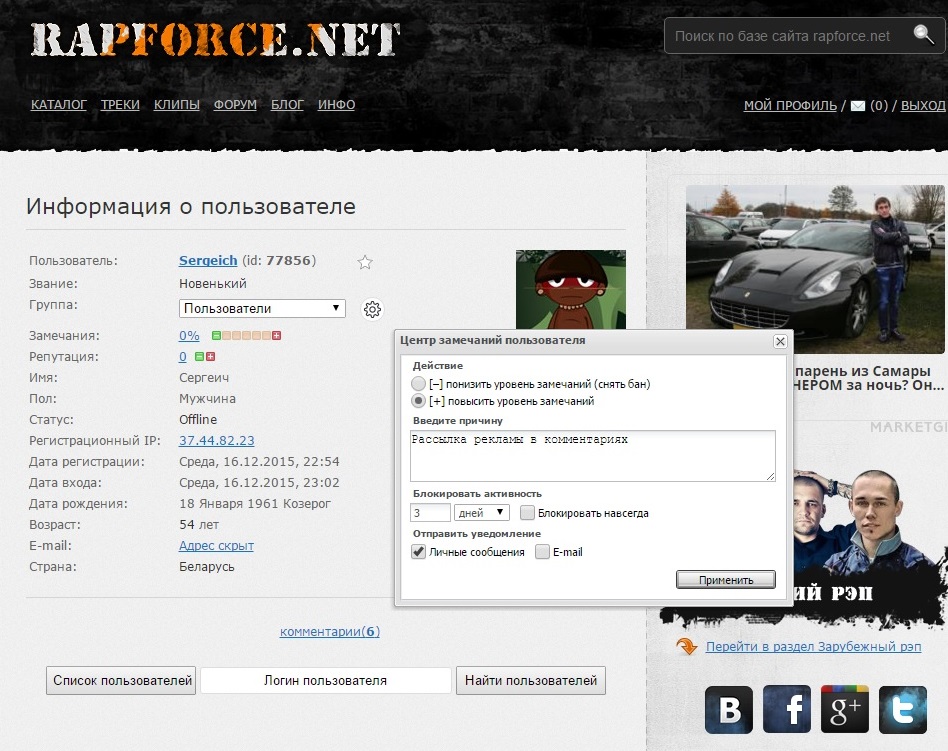This screenshot has width=948, height=751.
Task: Open комментарии(6) link
Action: pos(330,632)
